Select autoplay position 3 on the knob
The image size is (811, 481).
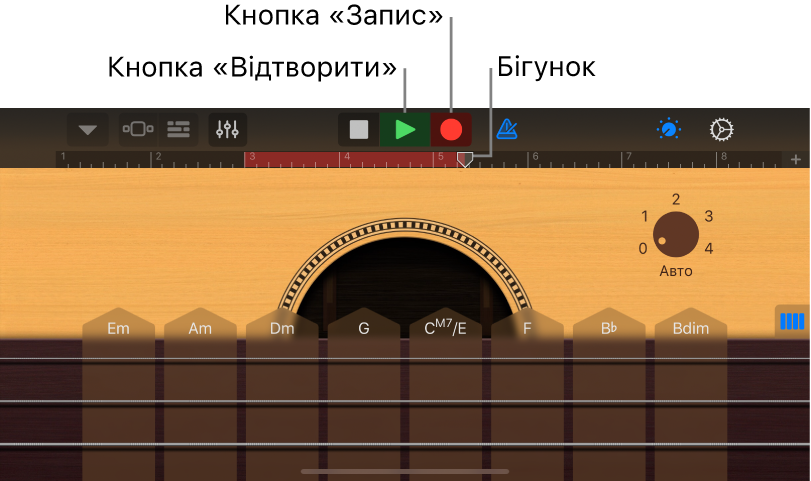[x=709, y=216]
